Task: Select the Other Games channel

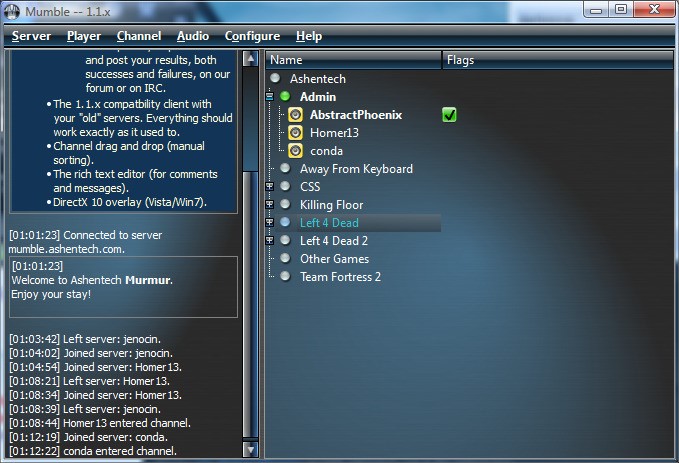Action: pos(335,259)
